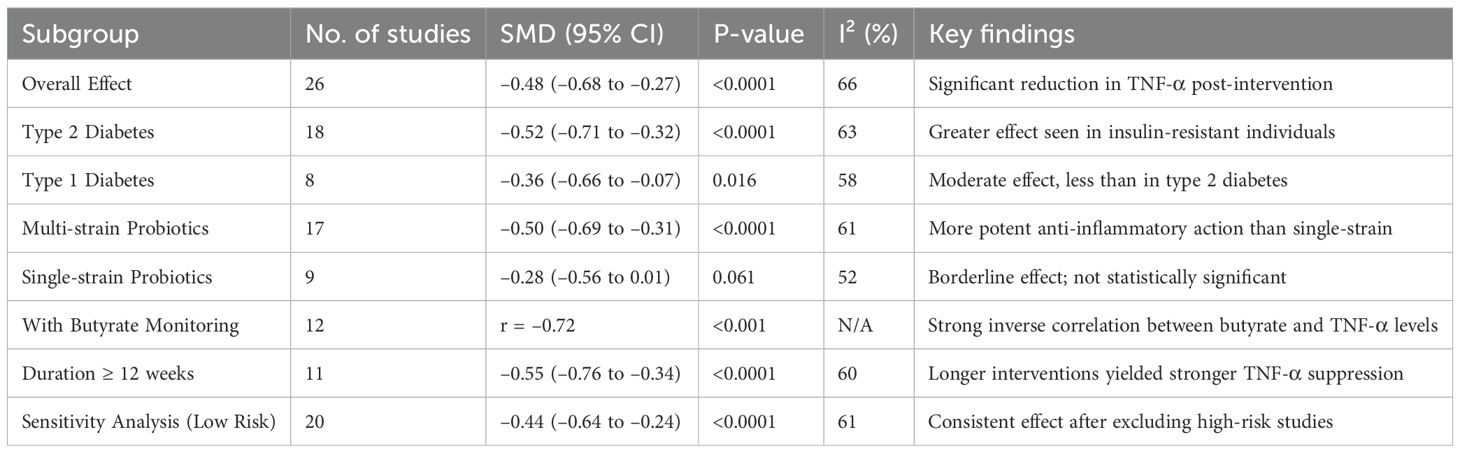
Task: Select the P-value column header
Action: [x=759, y=35]
